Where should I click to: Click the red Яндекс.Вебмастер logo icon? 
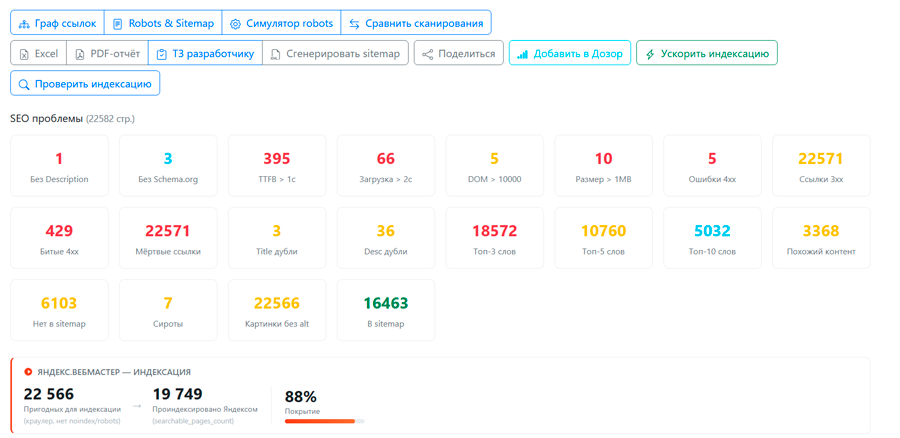[27, 371]
